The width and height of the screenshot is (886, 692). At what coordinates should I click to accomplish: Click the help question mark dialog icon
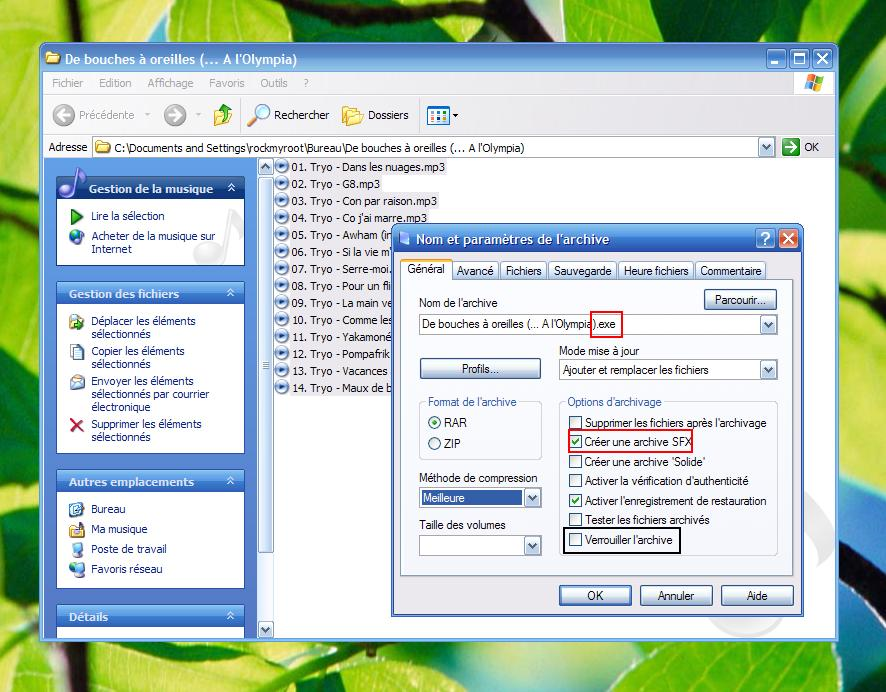(765, 239)
